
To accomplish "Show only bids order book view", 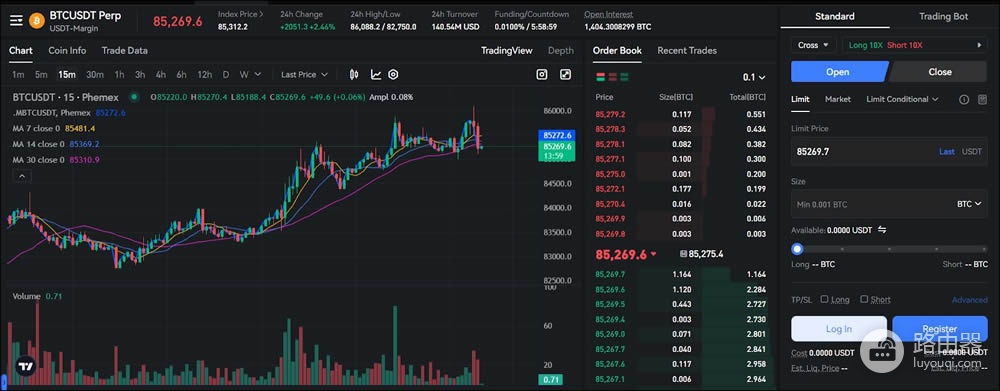I will pos(624,77).
